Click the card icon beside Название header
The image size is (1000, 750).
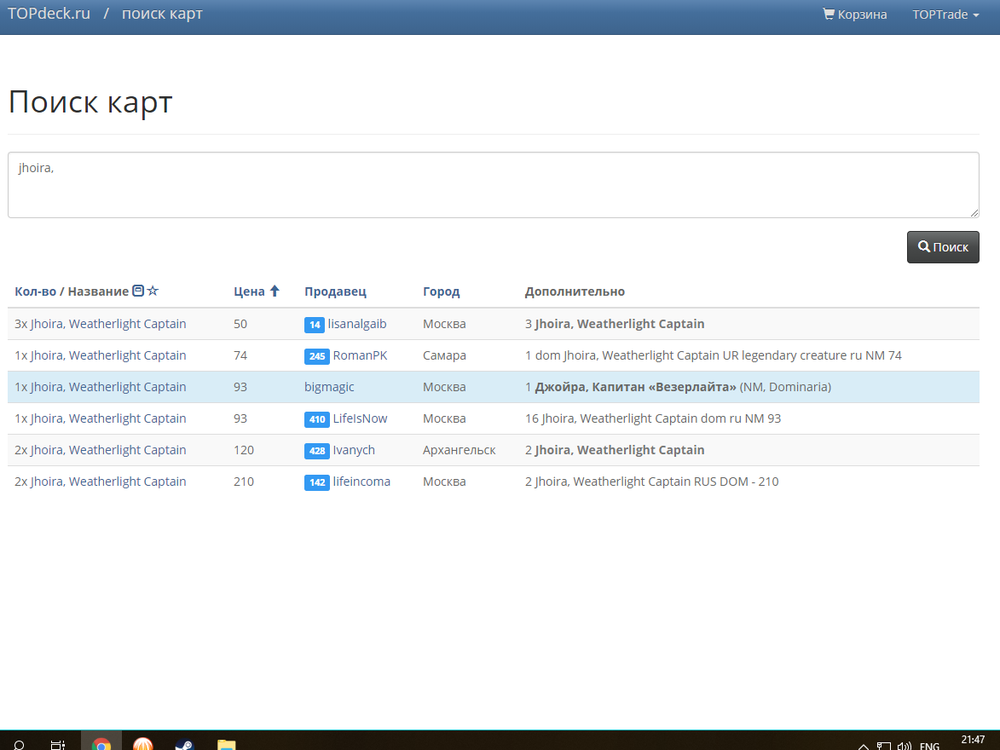[x=138, y=291]
